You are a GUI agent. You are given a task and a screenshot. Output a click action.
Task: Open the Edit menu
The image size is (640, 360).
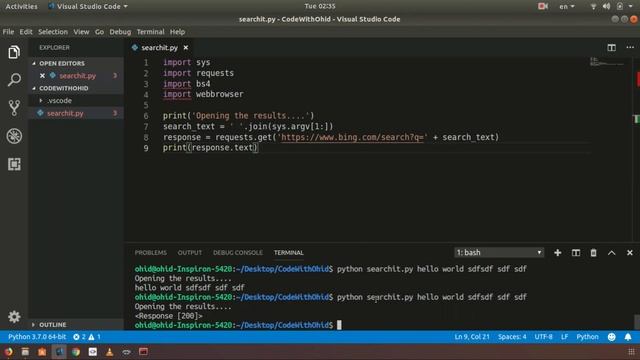pyautogui.click(x=26, y=32)
